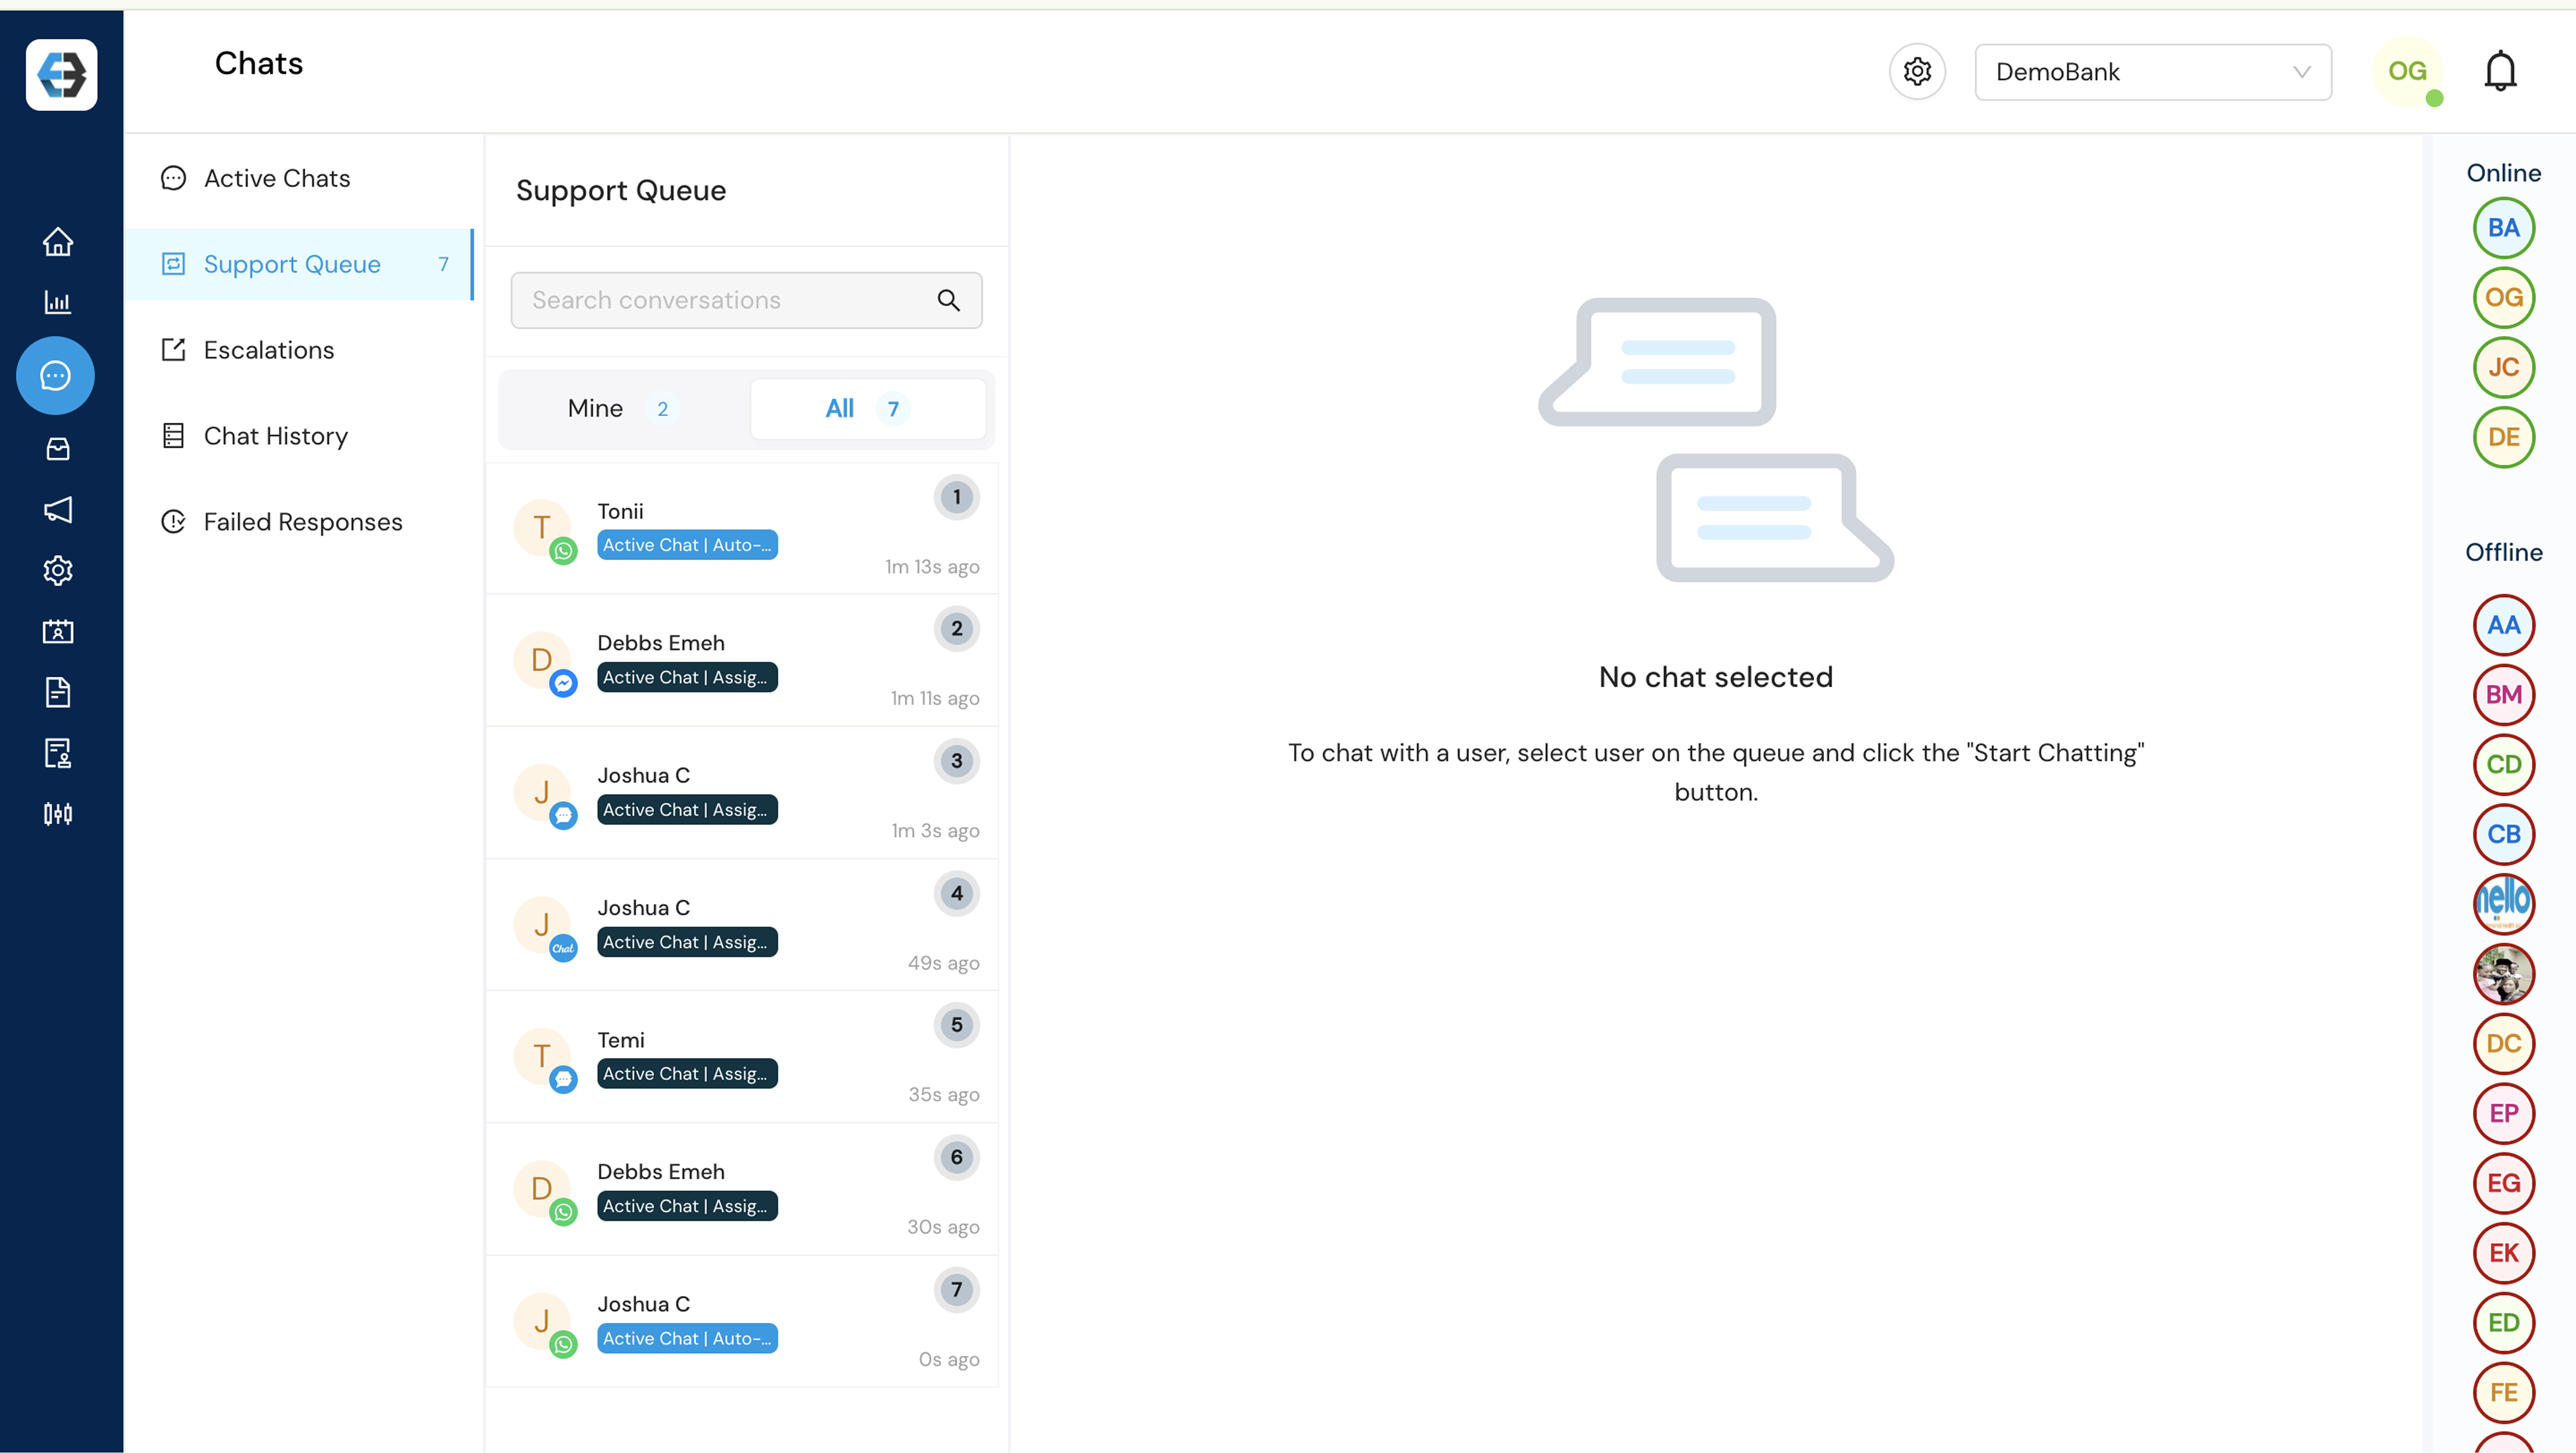2576x1453 pixels.
Task: Click offline agent CD avatar
Action: (2503, 765)
